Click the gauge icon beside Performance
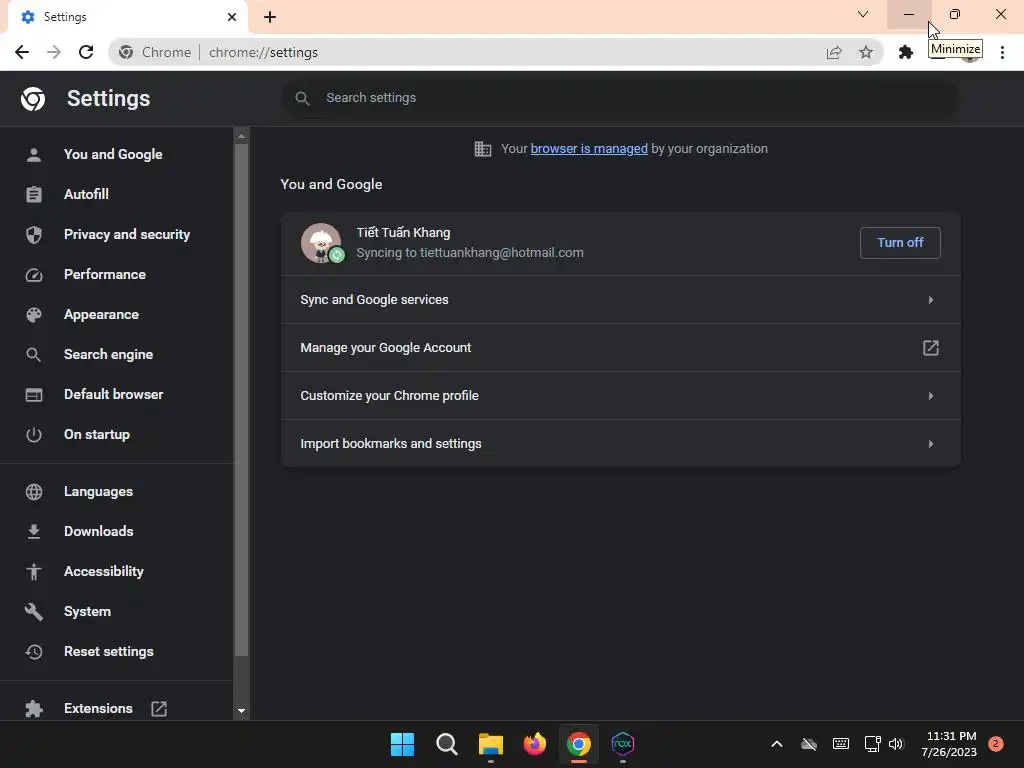The image size is (1024, 768). click(x=34, y=275)
